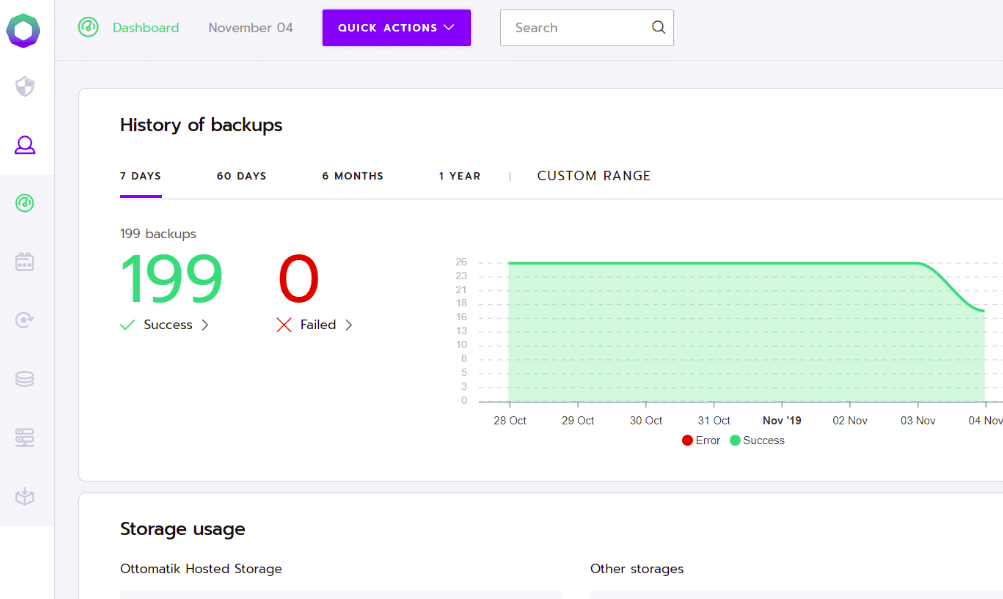Click the Ottomatik hexagon logo
Viewport: 1003px width, 599px height.
coord(24,30)
